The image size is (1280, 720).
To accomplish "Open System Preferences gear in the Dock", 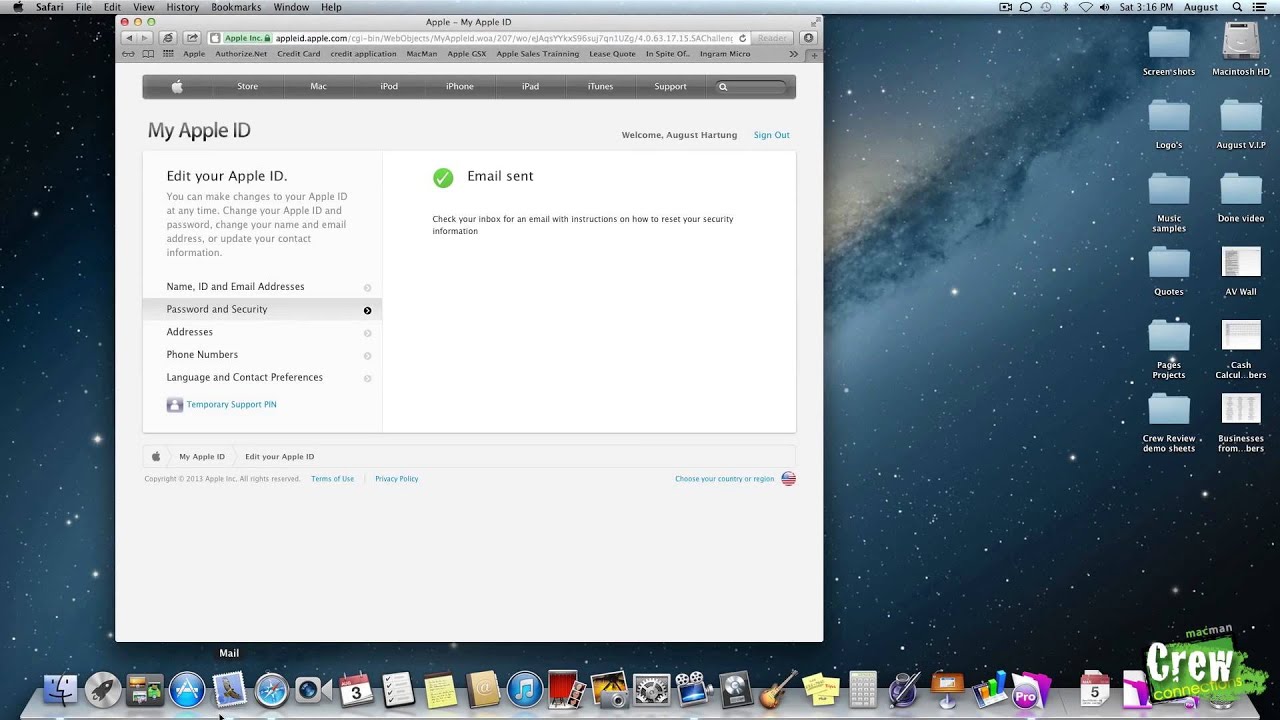I will click(x=651, y=690).
